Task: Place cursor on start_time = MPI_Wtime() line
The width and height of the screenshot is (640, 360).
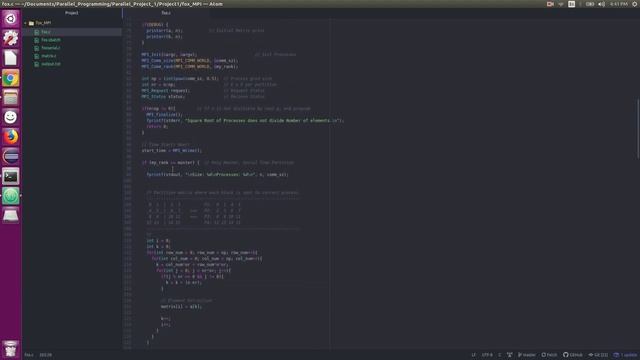Action: (x=172, y=151)
